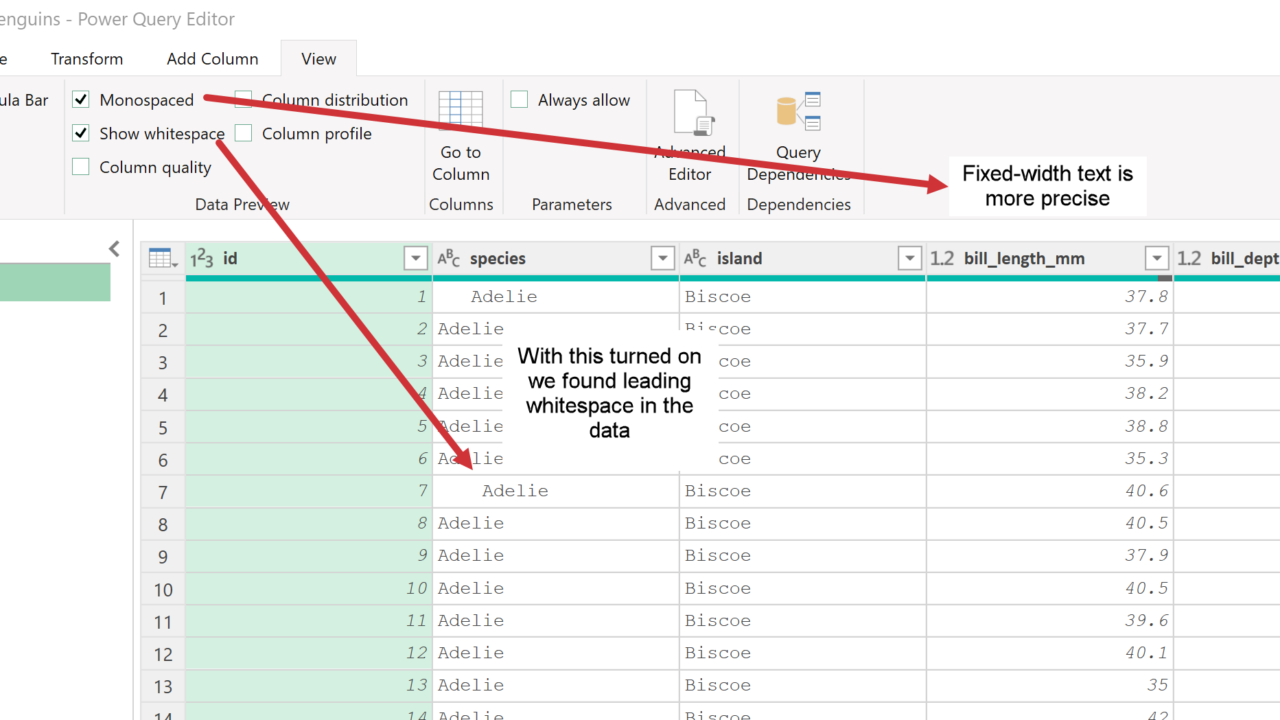The image size is (1280, 720).
Task: Open the Go to Column icon
Action: coord(460,112)
